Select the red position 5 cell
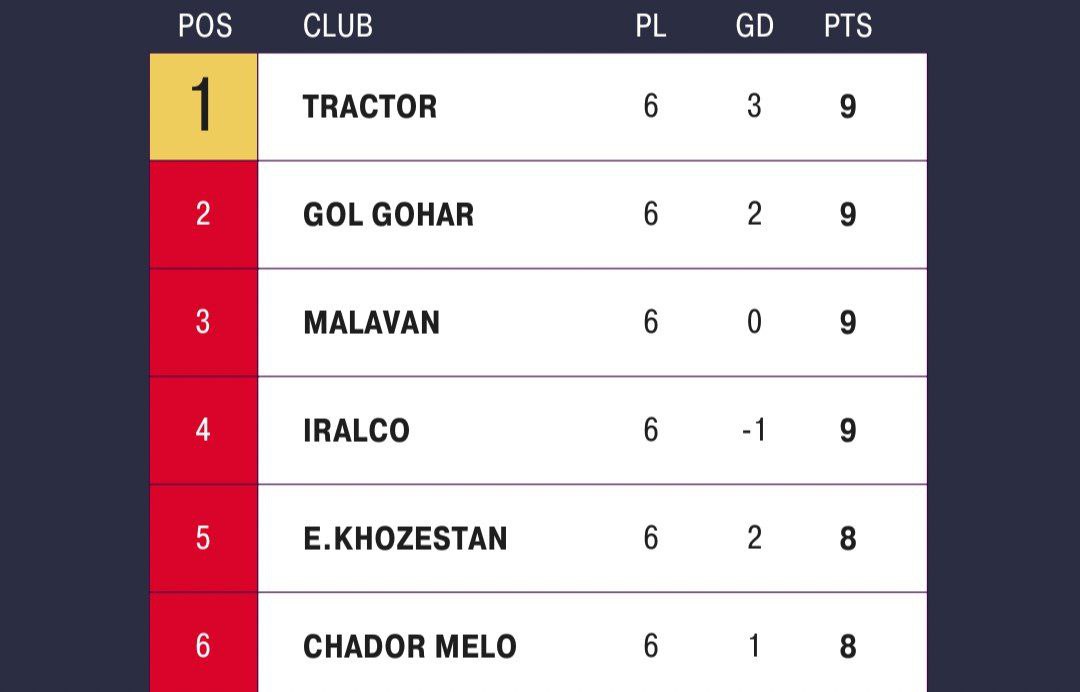Viewport: 1080px width, 692px height. 203,539
